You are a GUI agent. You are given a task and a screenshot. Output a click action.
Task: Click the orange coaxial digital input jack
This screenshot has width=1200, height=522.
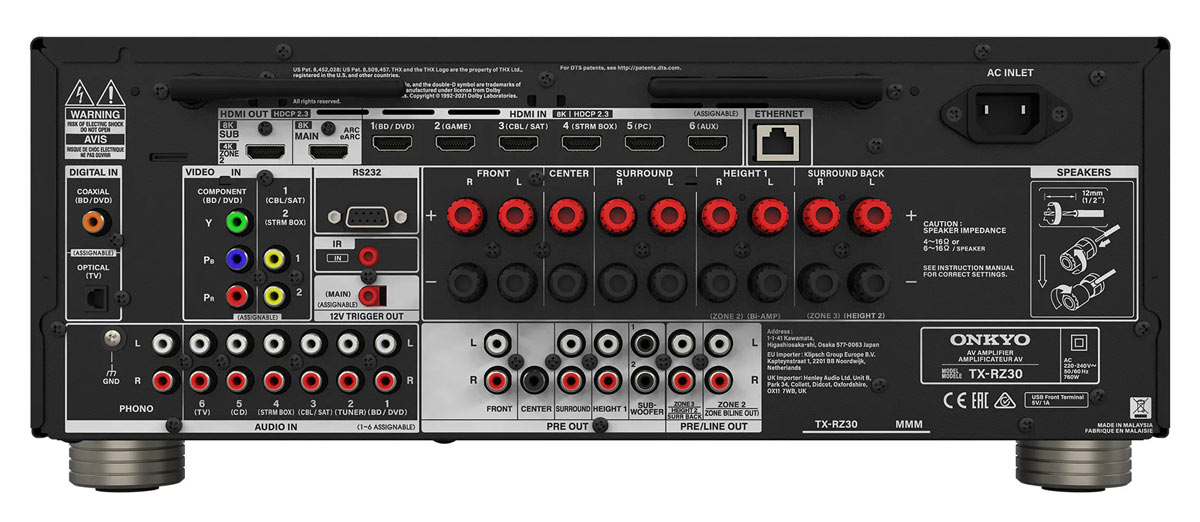(x=92, y=222)
